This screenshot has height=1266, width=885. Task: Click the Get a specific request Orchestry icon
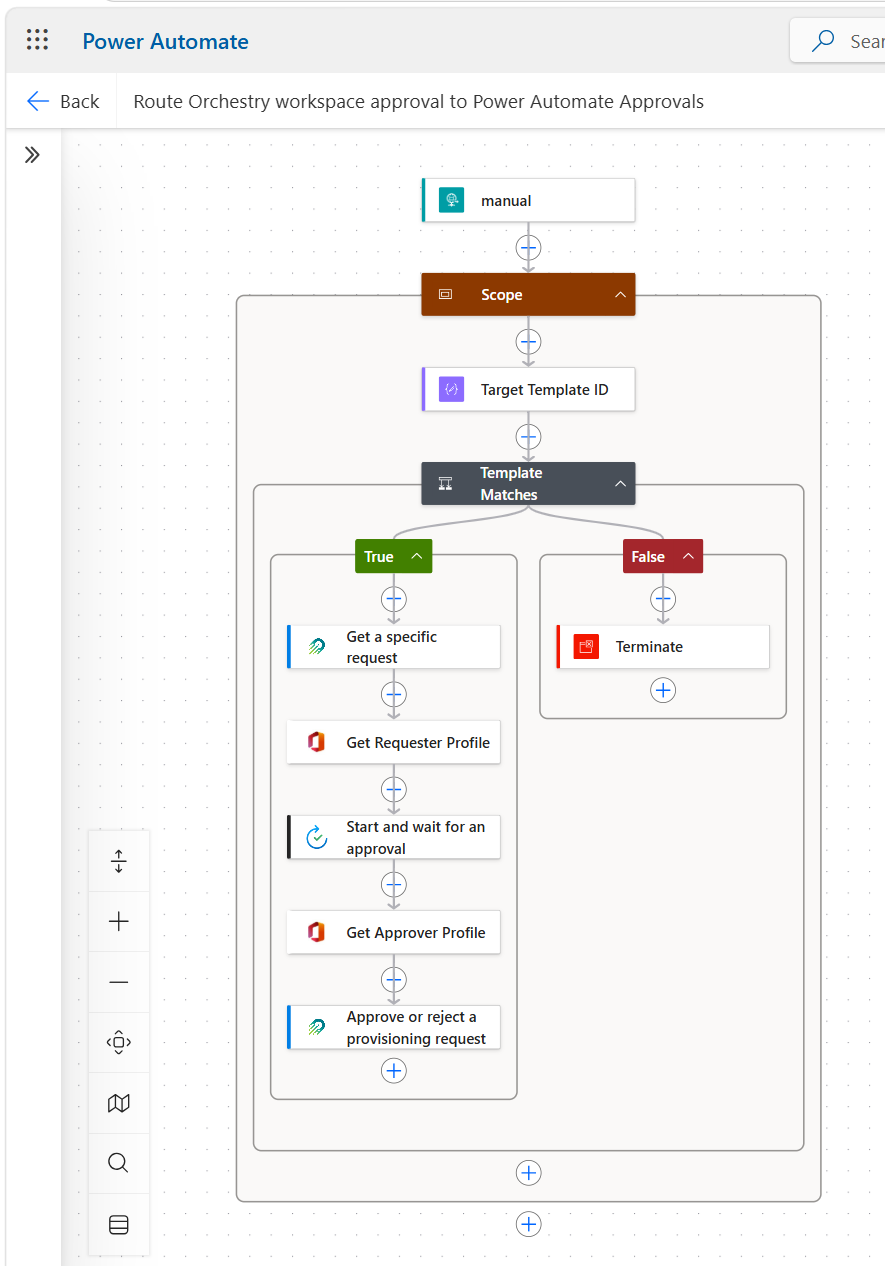coord(317,647)
